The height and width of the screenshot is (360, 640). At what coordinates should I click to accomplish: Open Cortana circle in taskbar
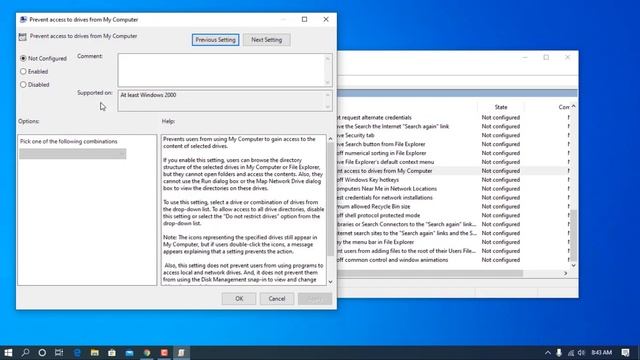42,353
